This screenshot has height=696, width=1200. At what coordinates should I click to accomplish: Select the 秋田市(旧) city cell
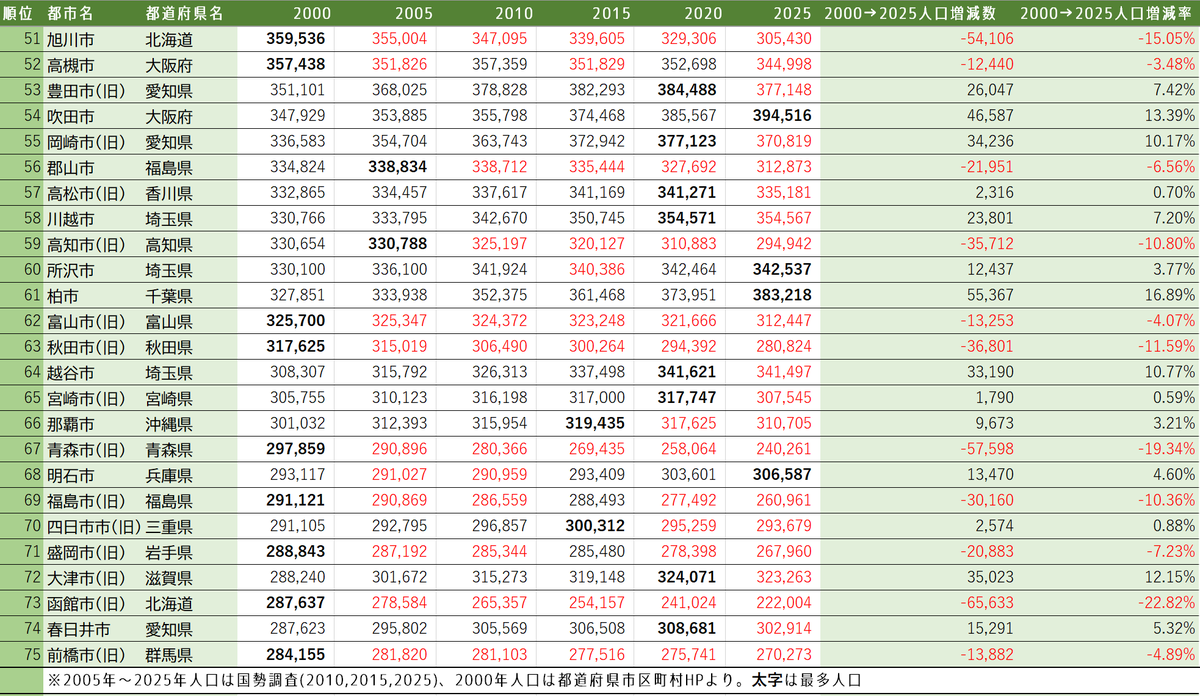pyautogui.click(x=86, y=347)
